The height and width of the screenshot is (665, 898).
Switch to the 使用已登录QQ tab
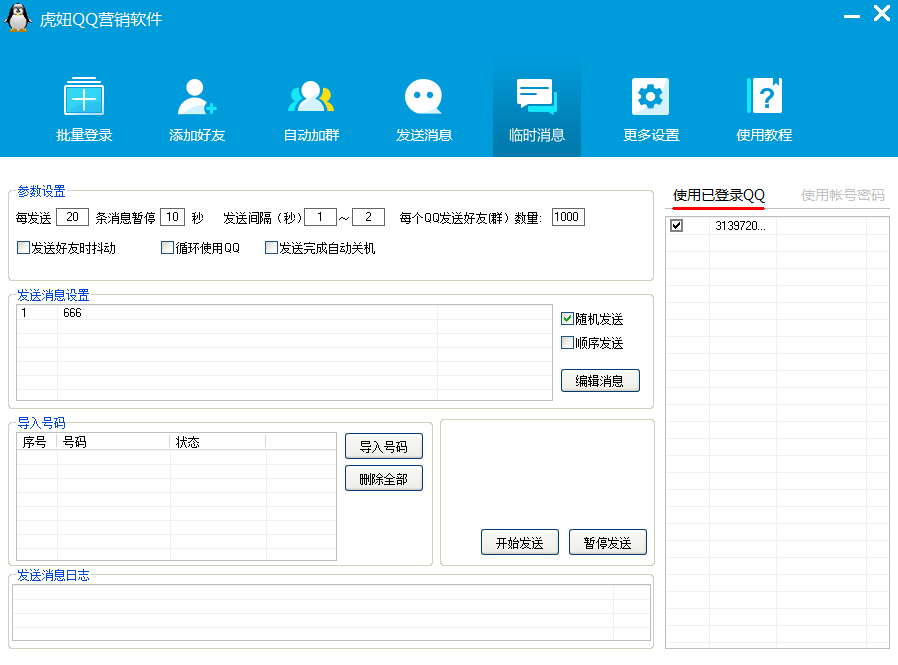[718, 195]
